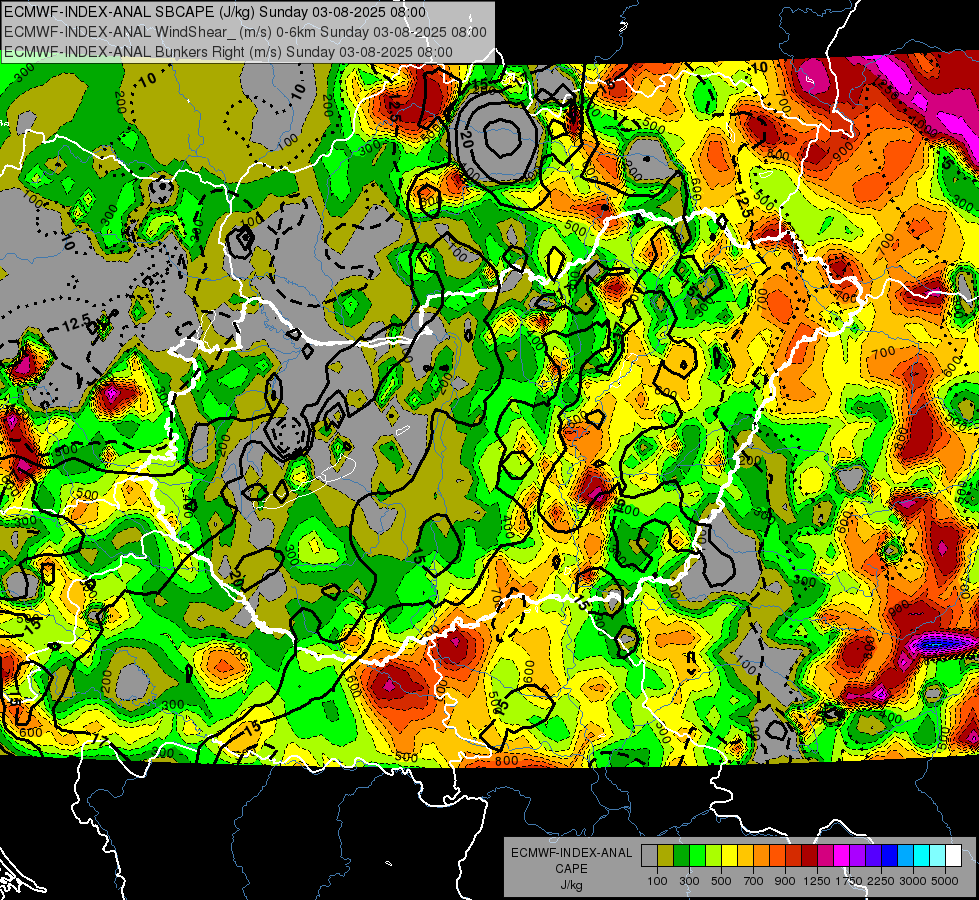The height and width of the screenshot is (900, 979).
Task: Select the dark green swatch left of 300
Action: coord(681,856)
